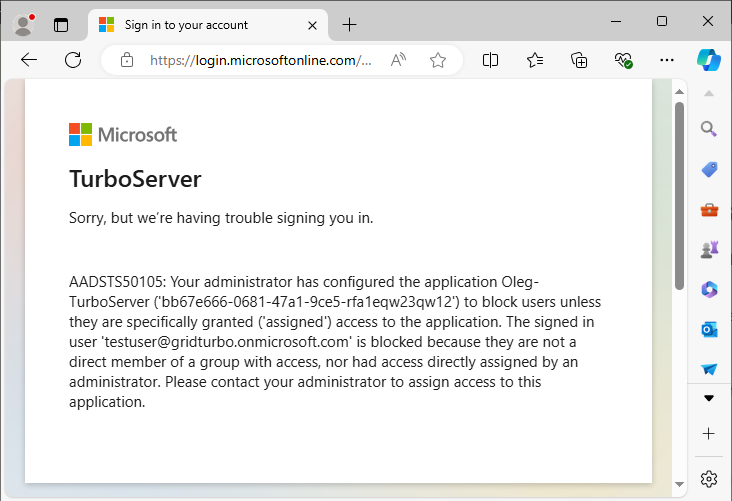732x501 pixels.
Task: Refresh the sign-in page
Action: pos(73,60)
